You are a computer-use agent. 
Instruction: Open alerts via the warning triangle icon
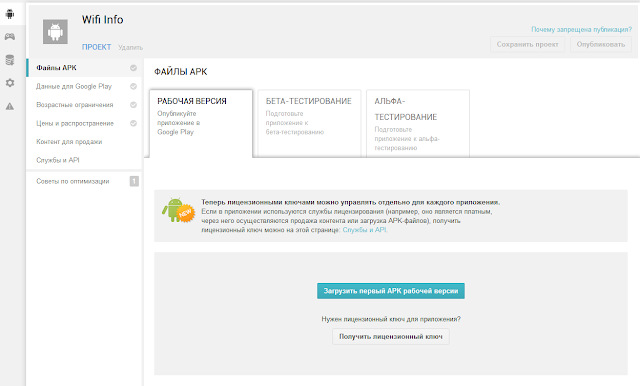pos(10,106)
